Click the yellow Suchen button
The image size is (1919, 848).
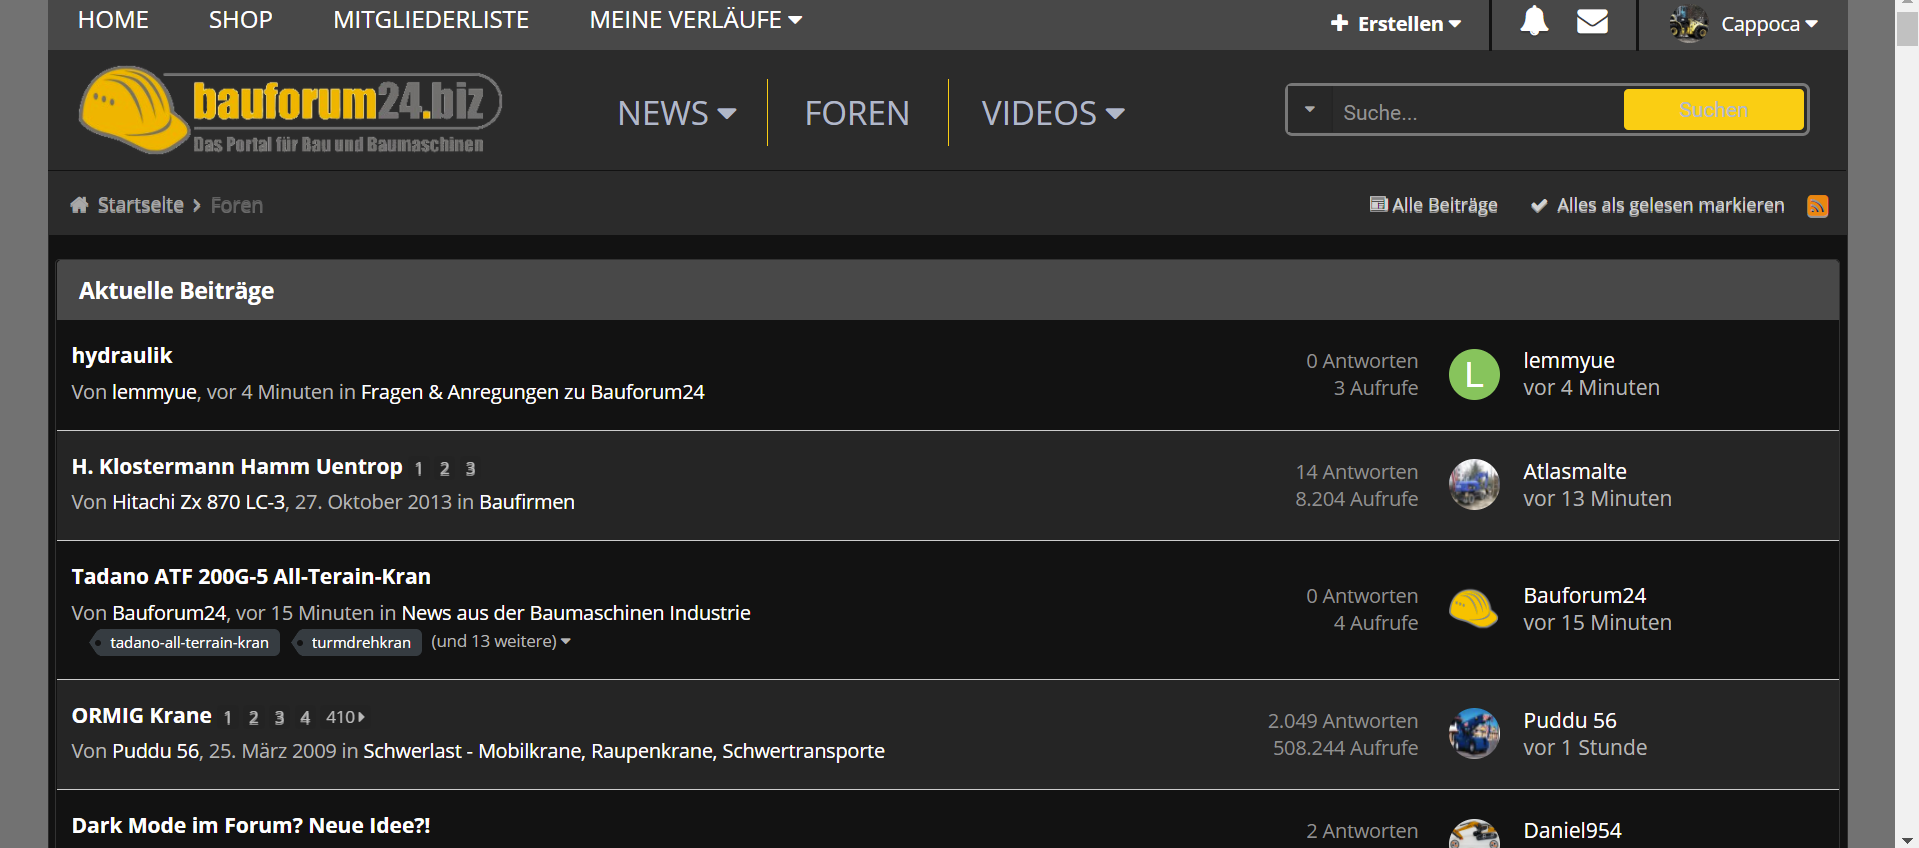[x=1714, y=110]
